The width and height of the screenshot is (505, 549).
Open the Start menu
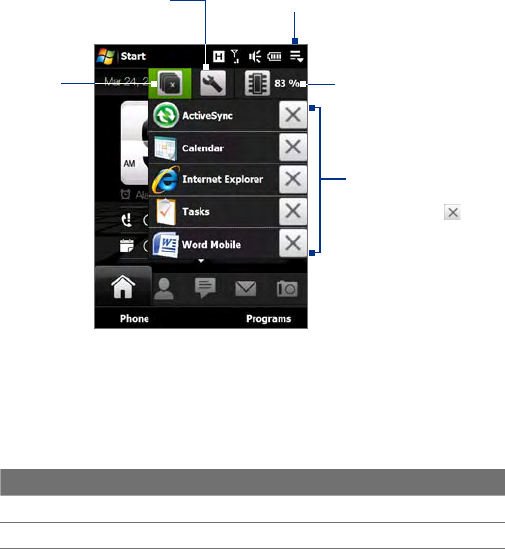(122, 56)
